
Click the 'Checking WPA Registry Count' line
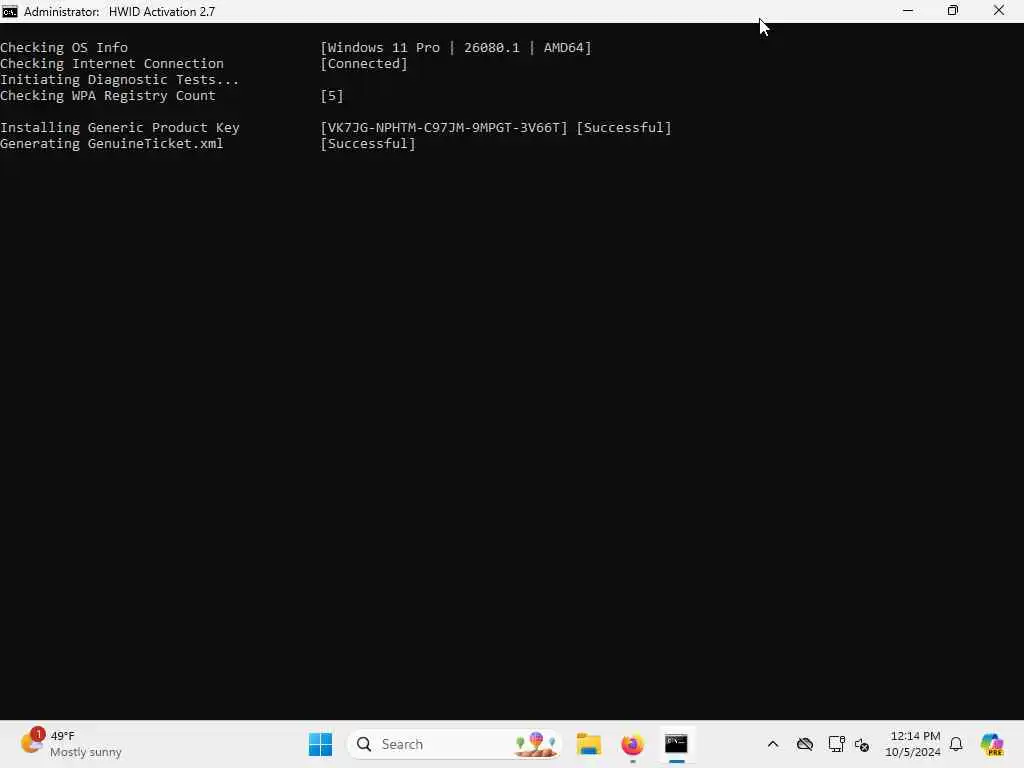[x=108, y=95]
